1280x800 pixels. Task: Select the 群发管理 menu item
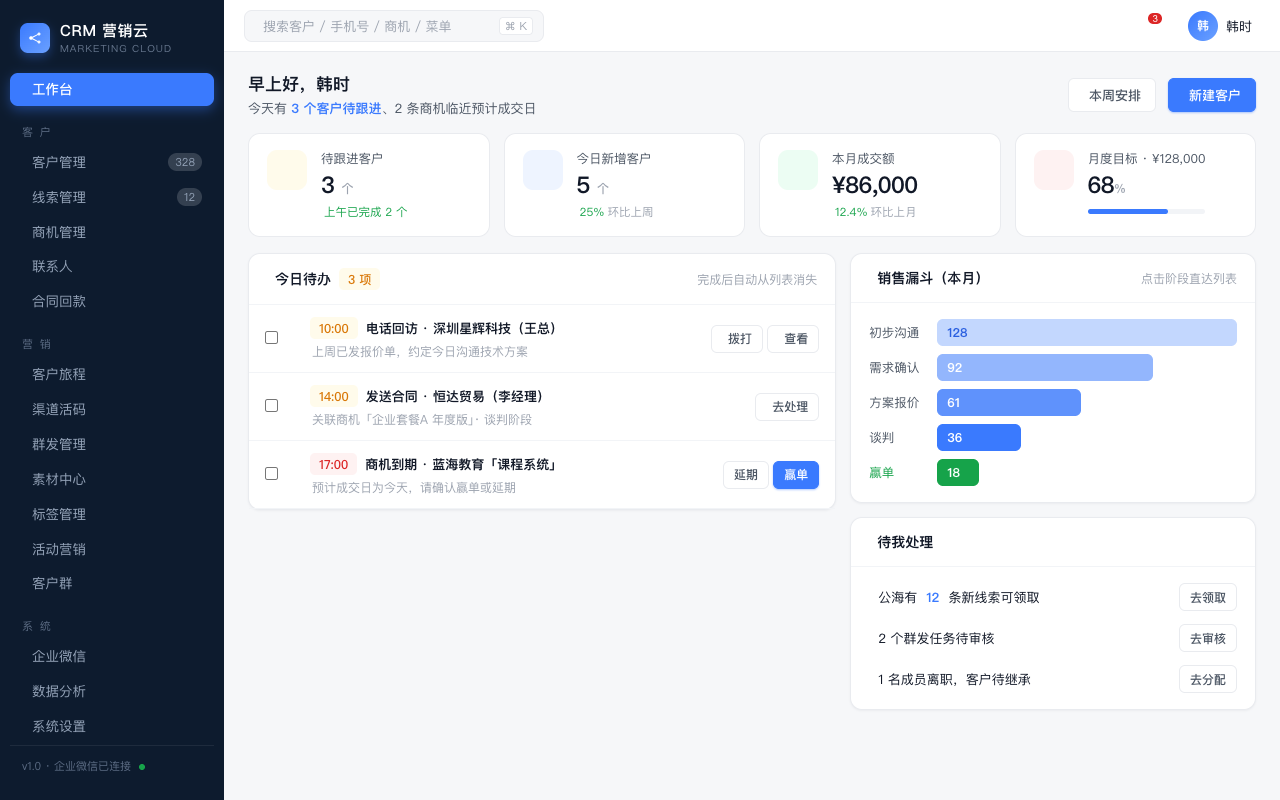tap(112, 444)
